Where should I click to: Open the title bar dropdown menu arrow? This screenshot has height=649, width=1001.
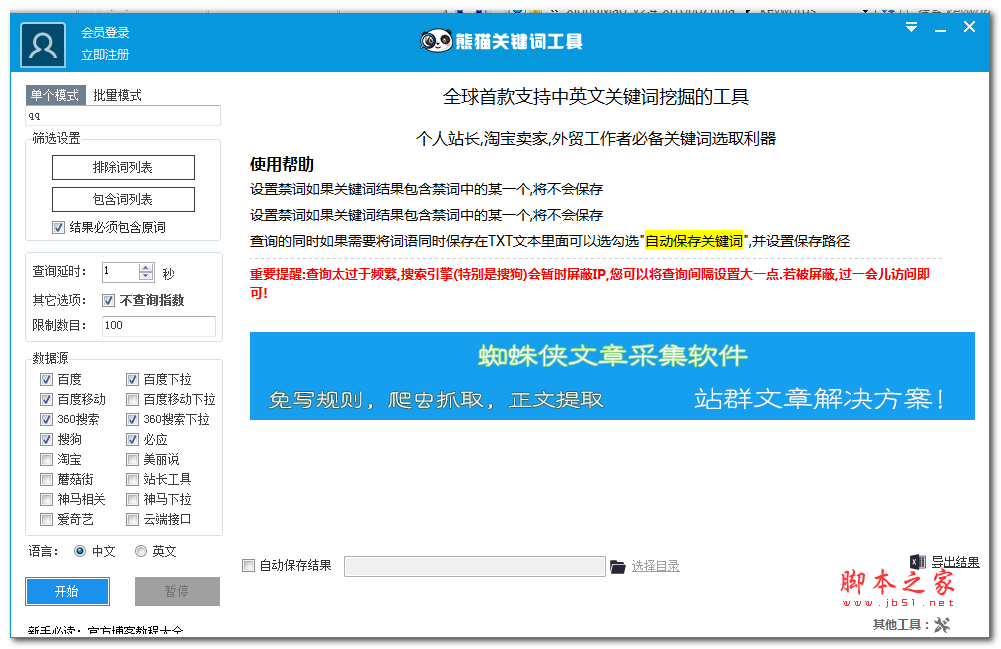911,27
